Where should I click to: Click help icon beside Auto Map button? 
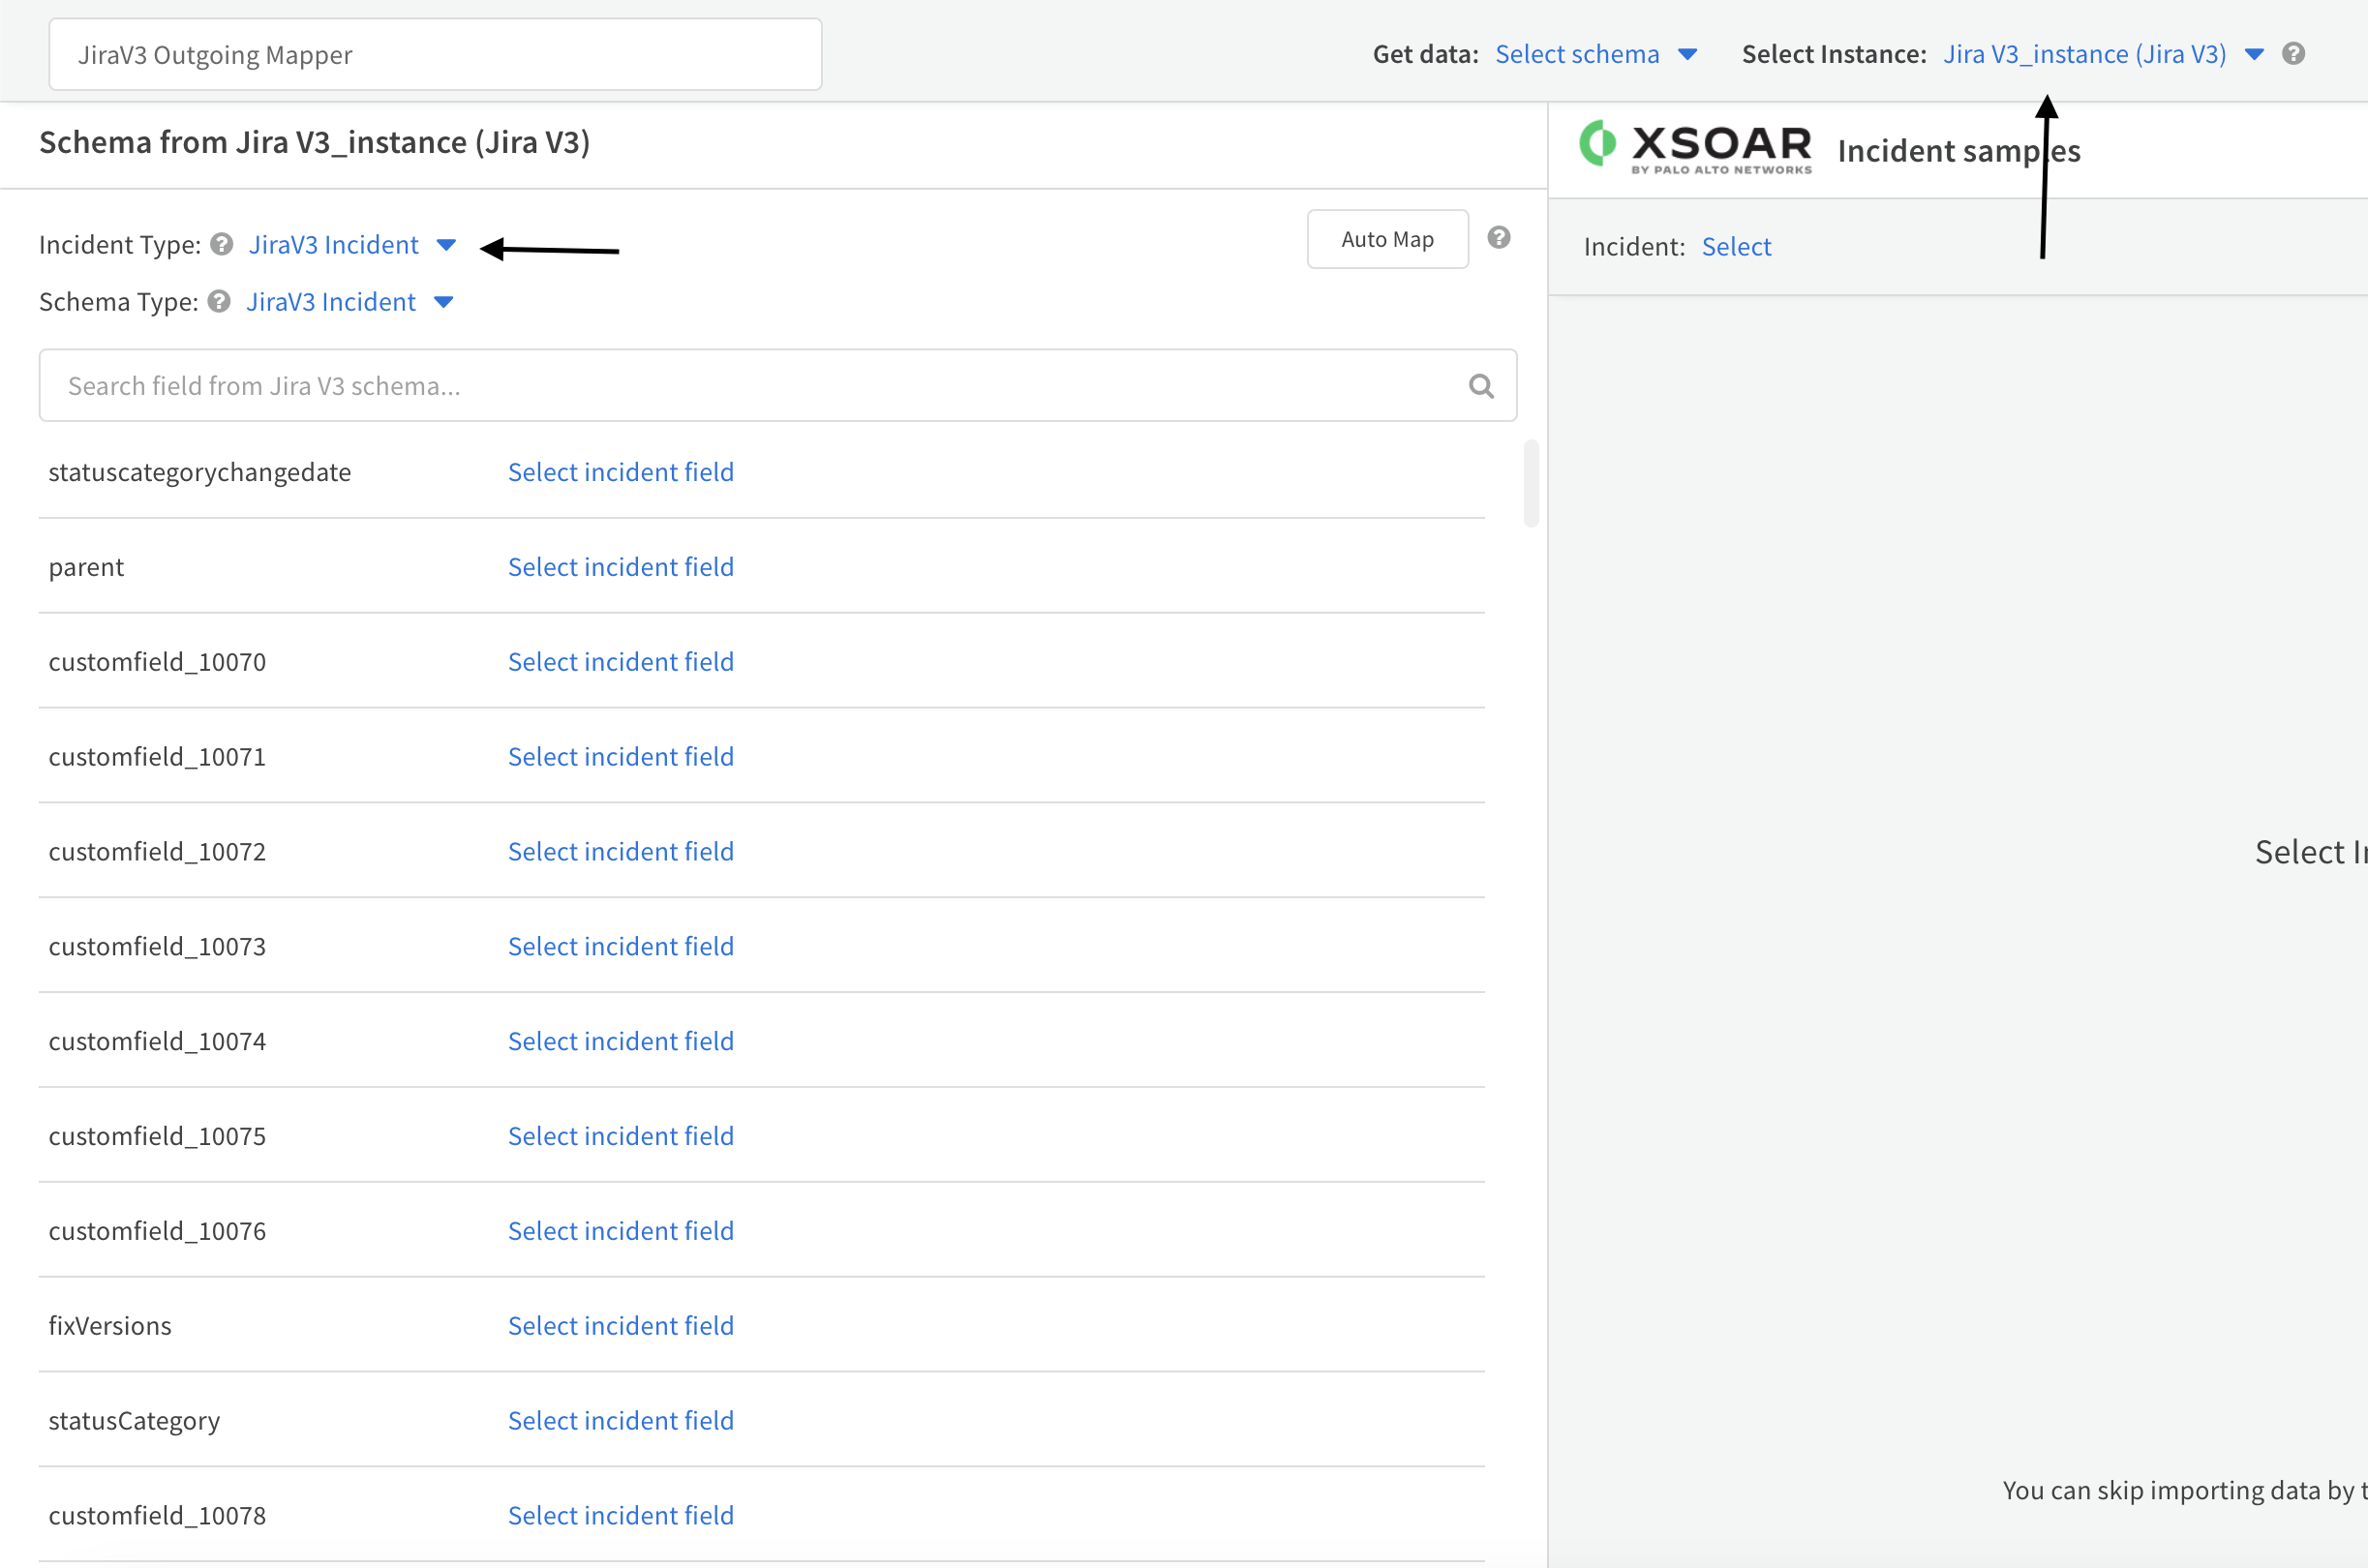click(1498, 238)
